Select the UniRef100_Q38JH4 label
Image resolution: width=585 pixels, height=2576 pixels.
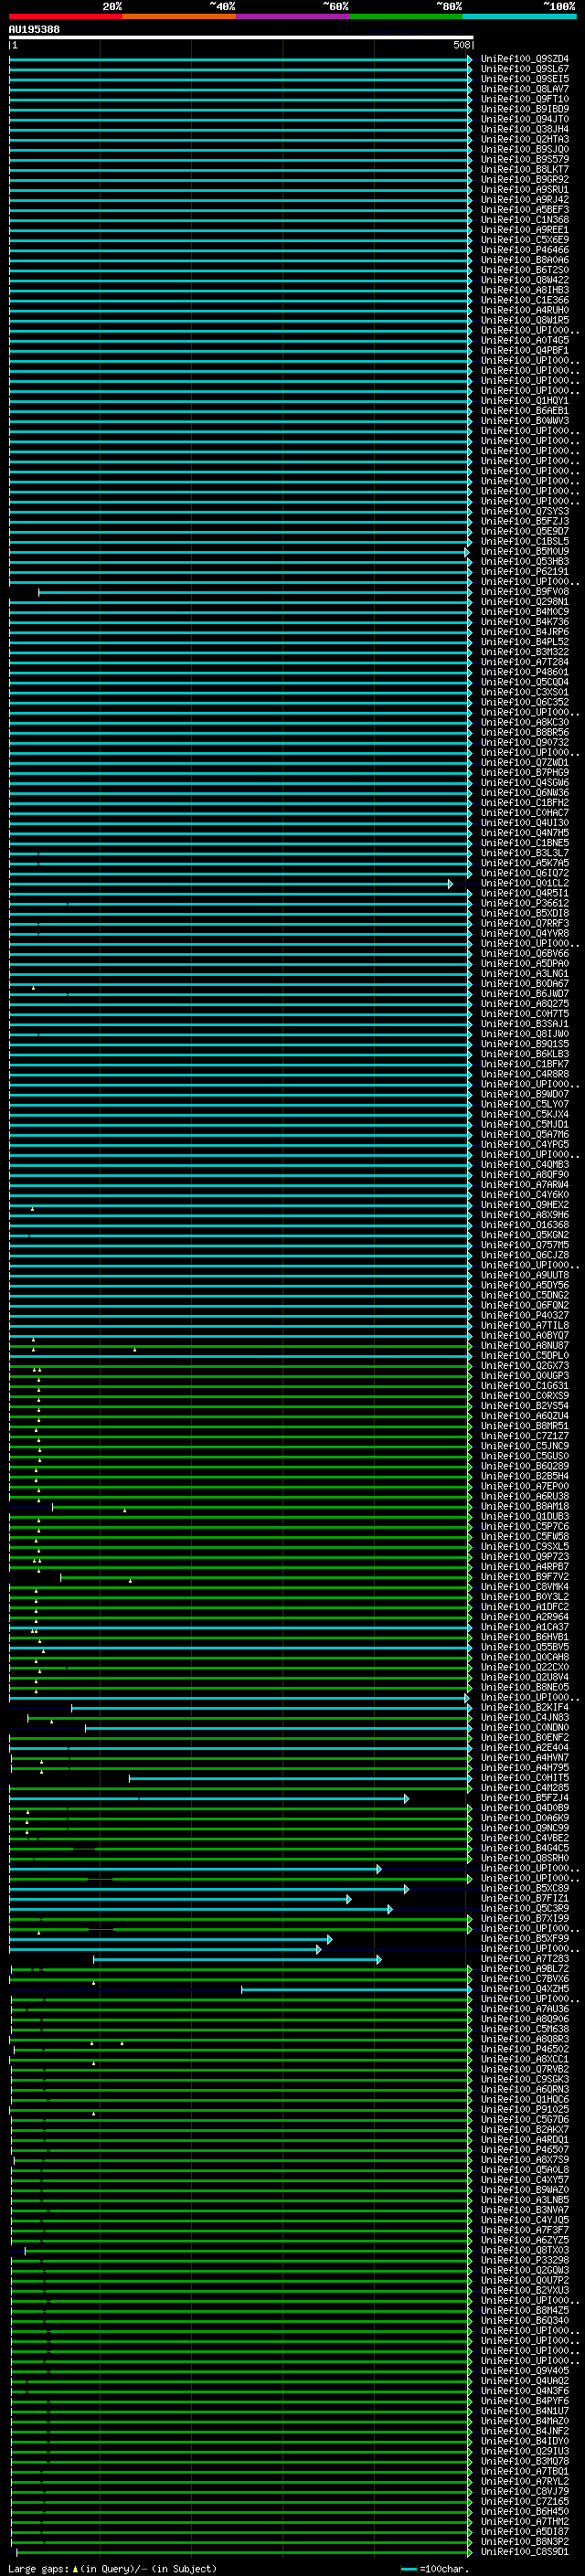click(524, 129)
